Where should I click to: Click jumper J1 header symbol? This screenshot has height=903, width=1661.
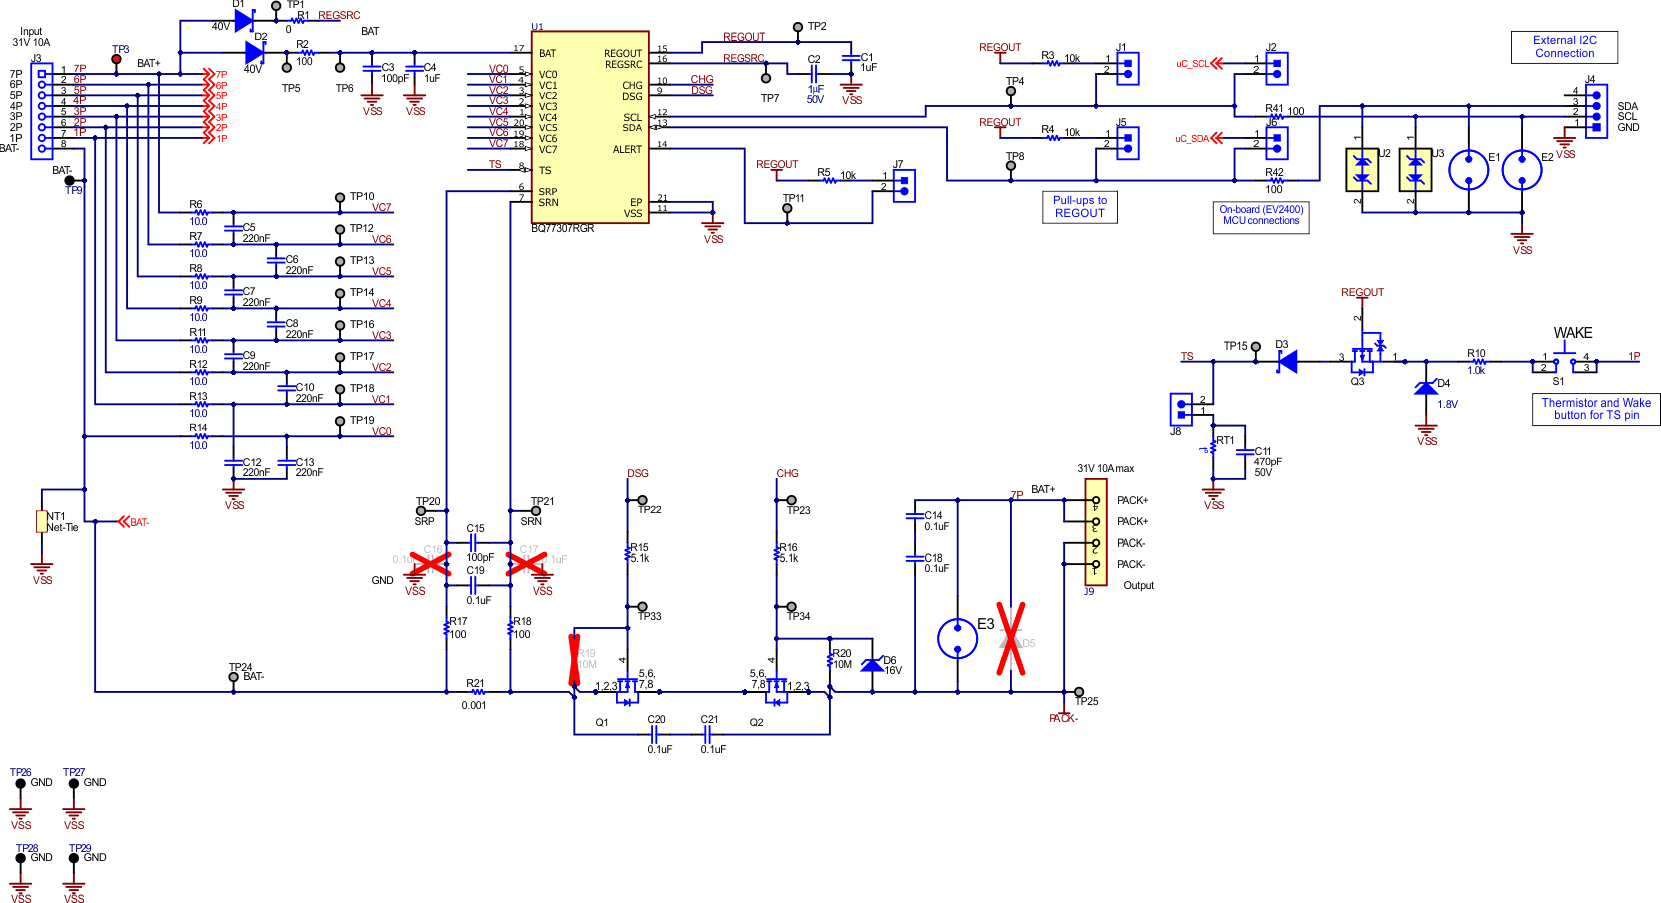[x=1128, y=68]
